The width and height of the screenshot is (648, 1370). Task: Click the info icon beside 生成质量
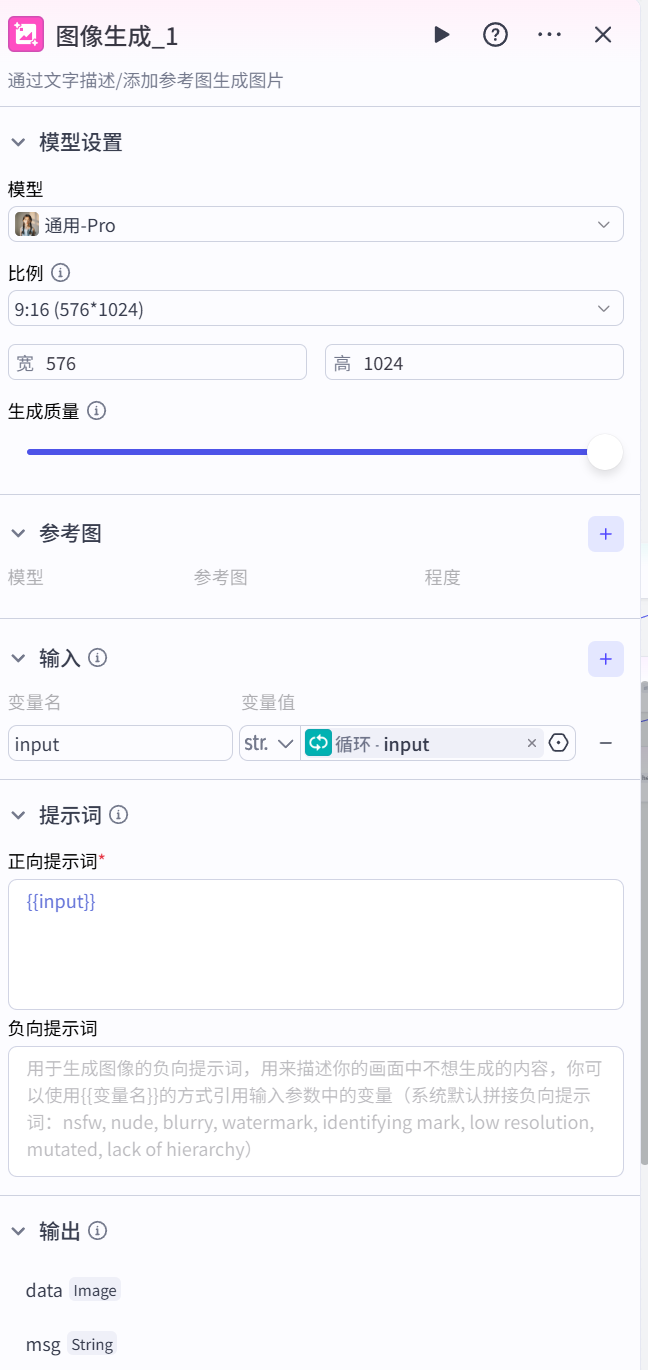[97, 411]
